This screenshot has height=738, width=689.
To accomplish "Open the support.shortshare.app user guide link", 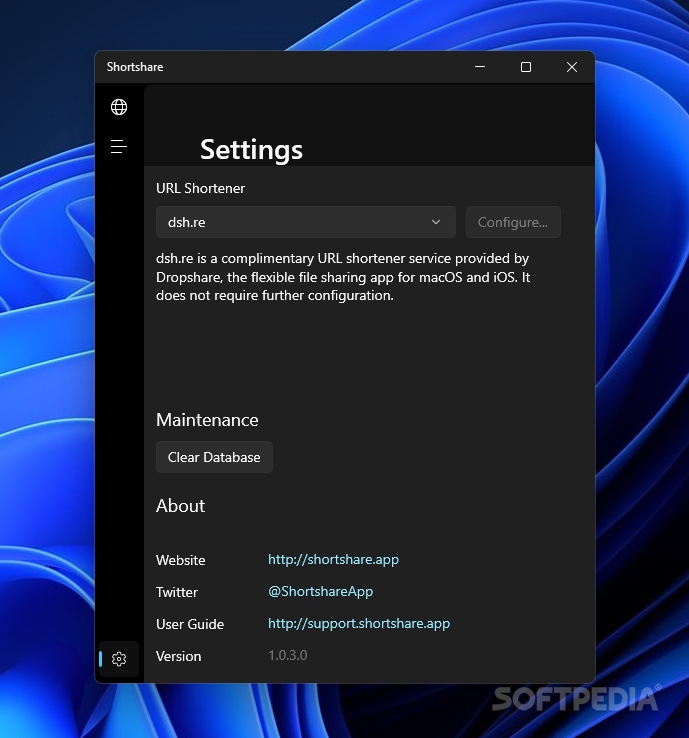I will coord(359,623).
